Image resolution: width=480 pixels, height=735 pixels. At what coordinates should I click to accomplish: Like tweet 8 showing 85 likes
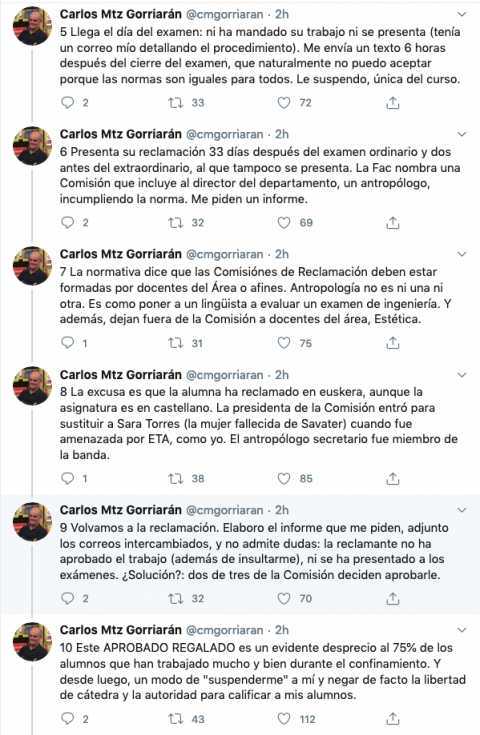[284, 479]
